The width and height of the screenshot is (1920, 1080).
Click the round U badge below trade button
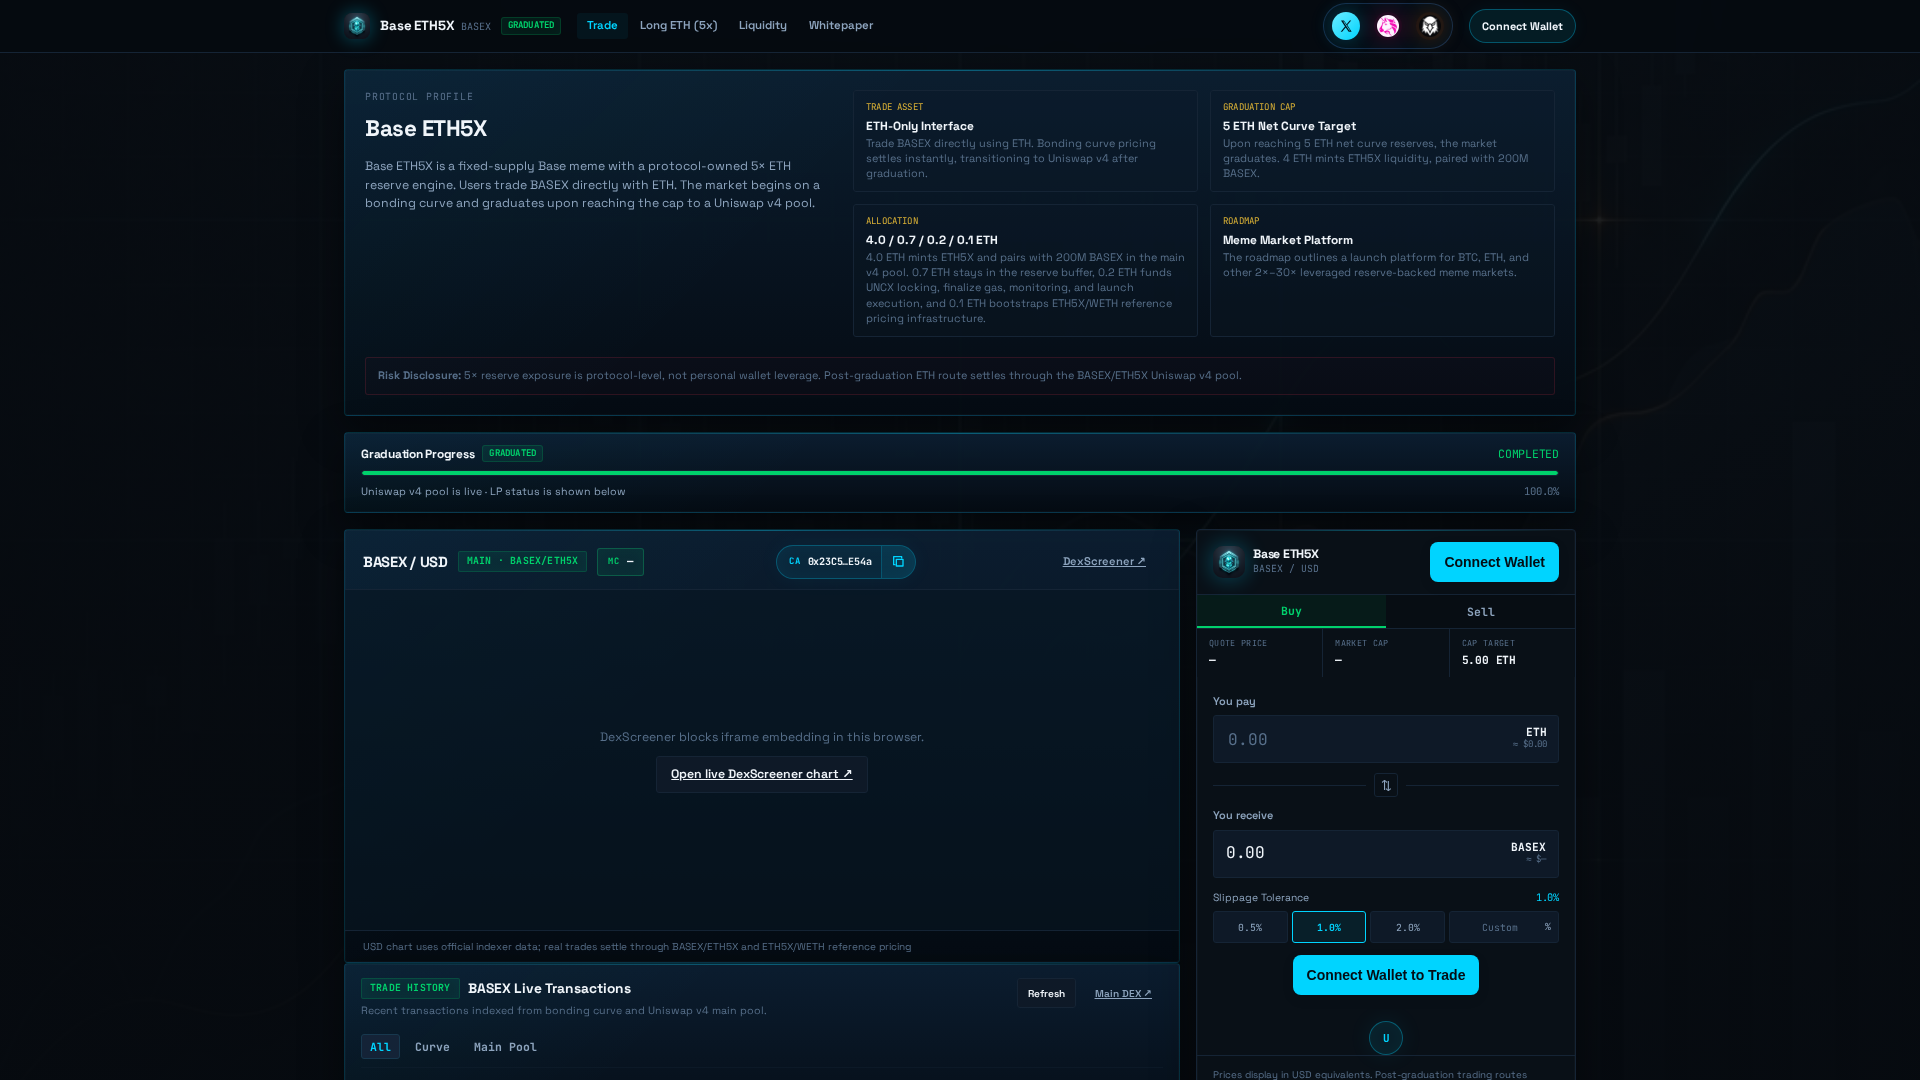pyautogui.click(x=1386, y=1038)
